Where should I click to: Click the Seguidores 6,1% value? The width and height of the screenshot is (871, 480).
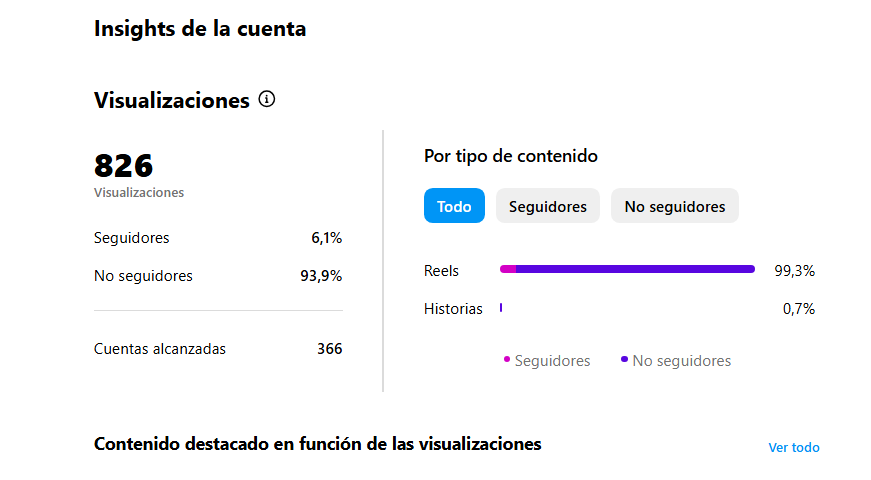click(326, 238)
